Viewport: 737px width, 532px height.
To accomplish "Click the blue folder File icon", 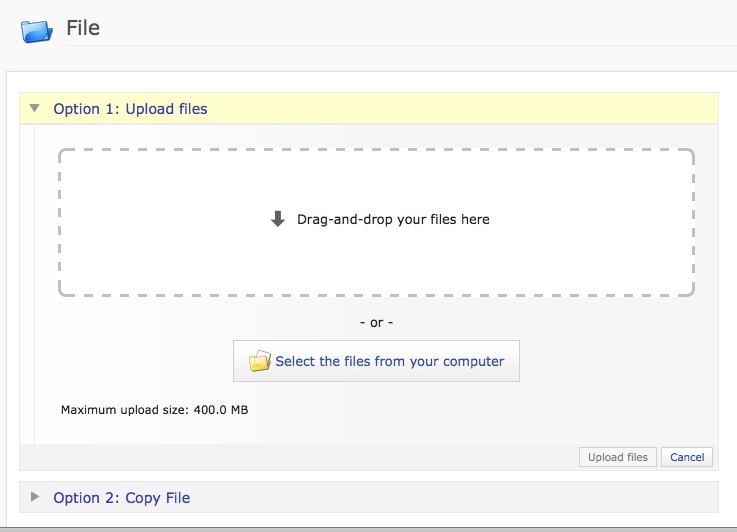I will [36, 30].
